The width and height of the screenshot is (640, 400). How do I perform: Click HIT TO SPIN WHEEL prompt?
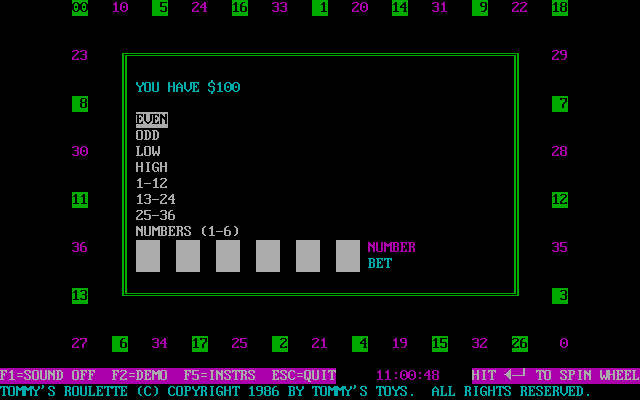[556, 375]
